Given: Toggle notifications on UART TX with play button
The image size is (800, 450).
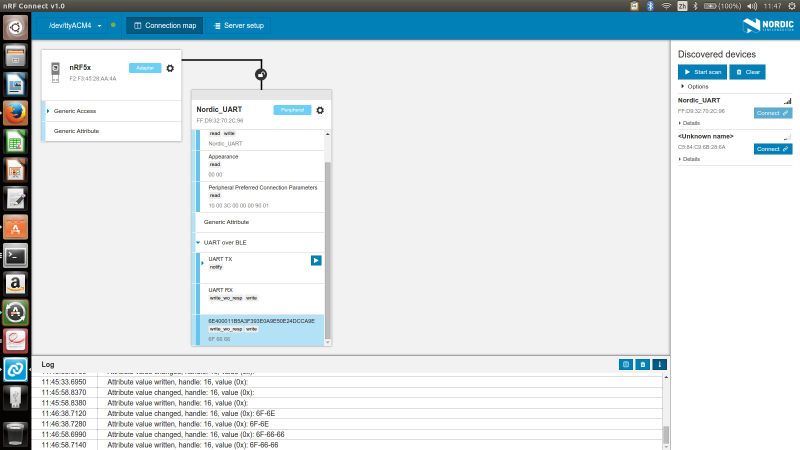Looking at the screenshot, I should pyautogui.click(x=316, y=261).
